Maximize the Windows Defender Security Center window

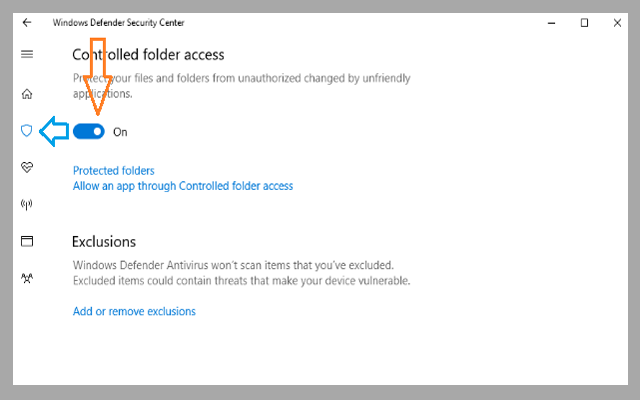coord(584,22)
